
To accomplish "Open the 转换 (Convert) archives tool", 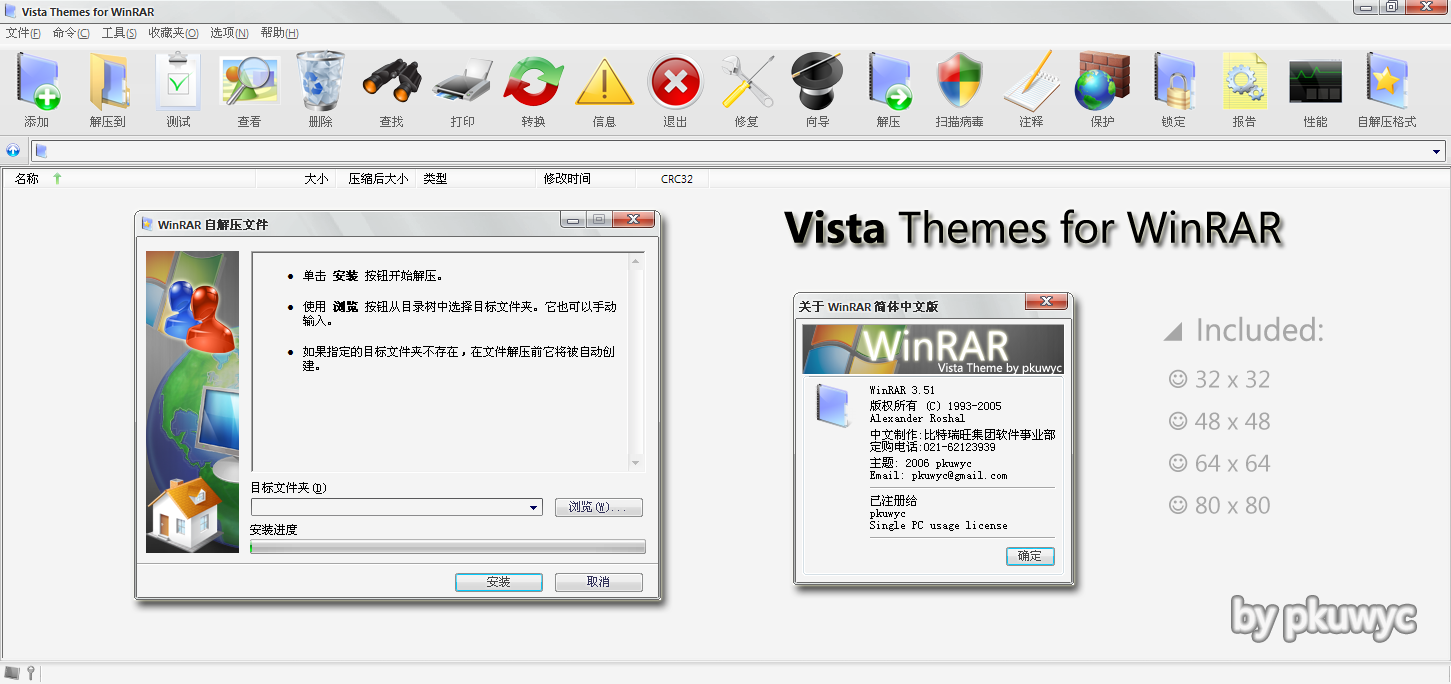I will [533, 90].
